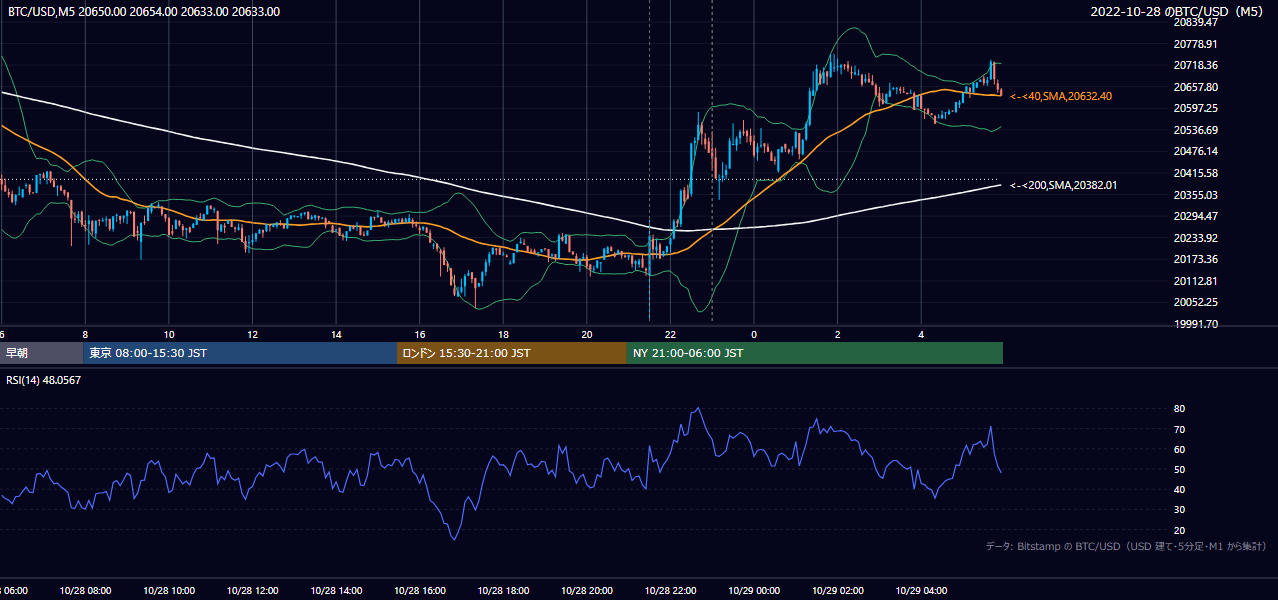Click price axis label 20536.69

1195,130
